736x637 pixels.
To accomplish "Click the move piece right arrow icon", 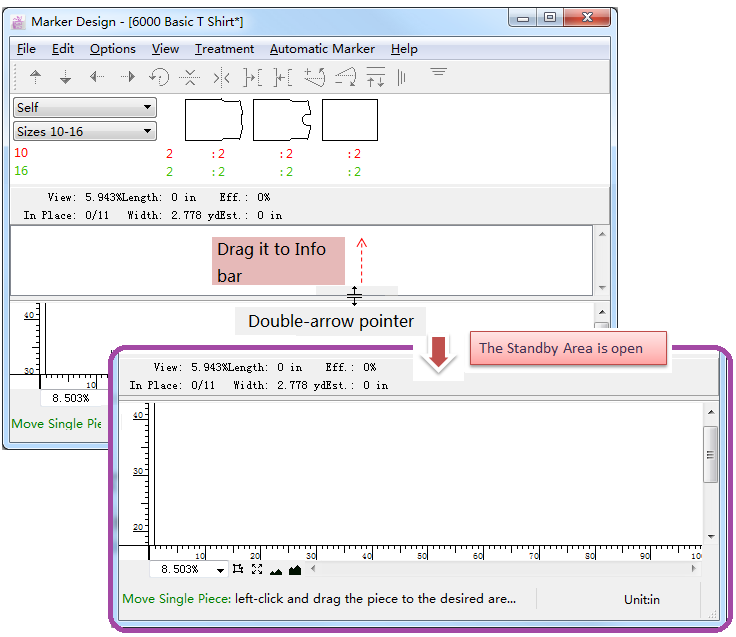I will pyautogui.click(x=127, y=77).
